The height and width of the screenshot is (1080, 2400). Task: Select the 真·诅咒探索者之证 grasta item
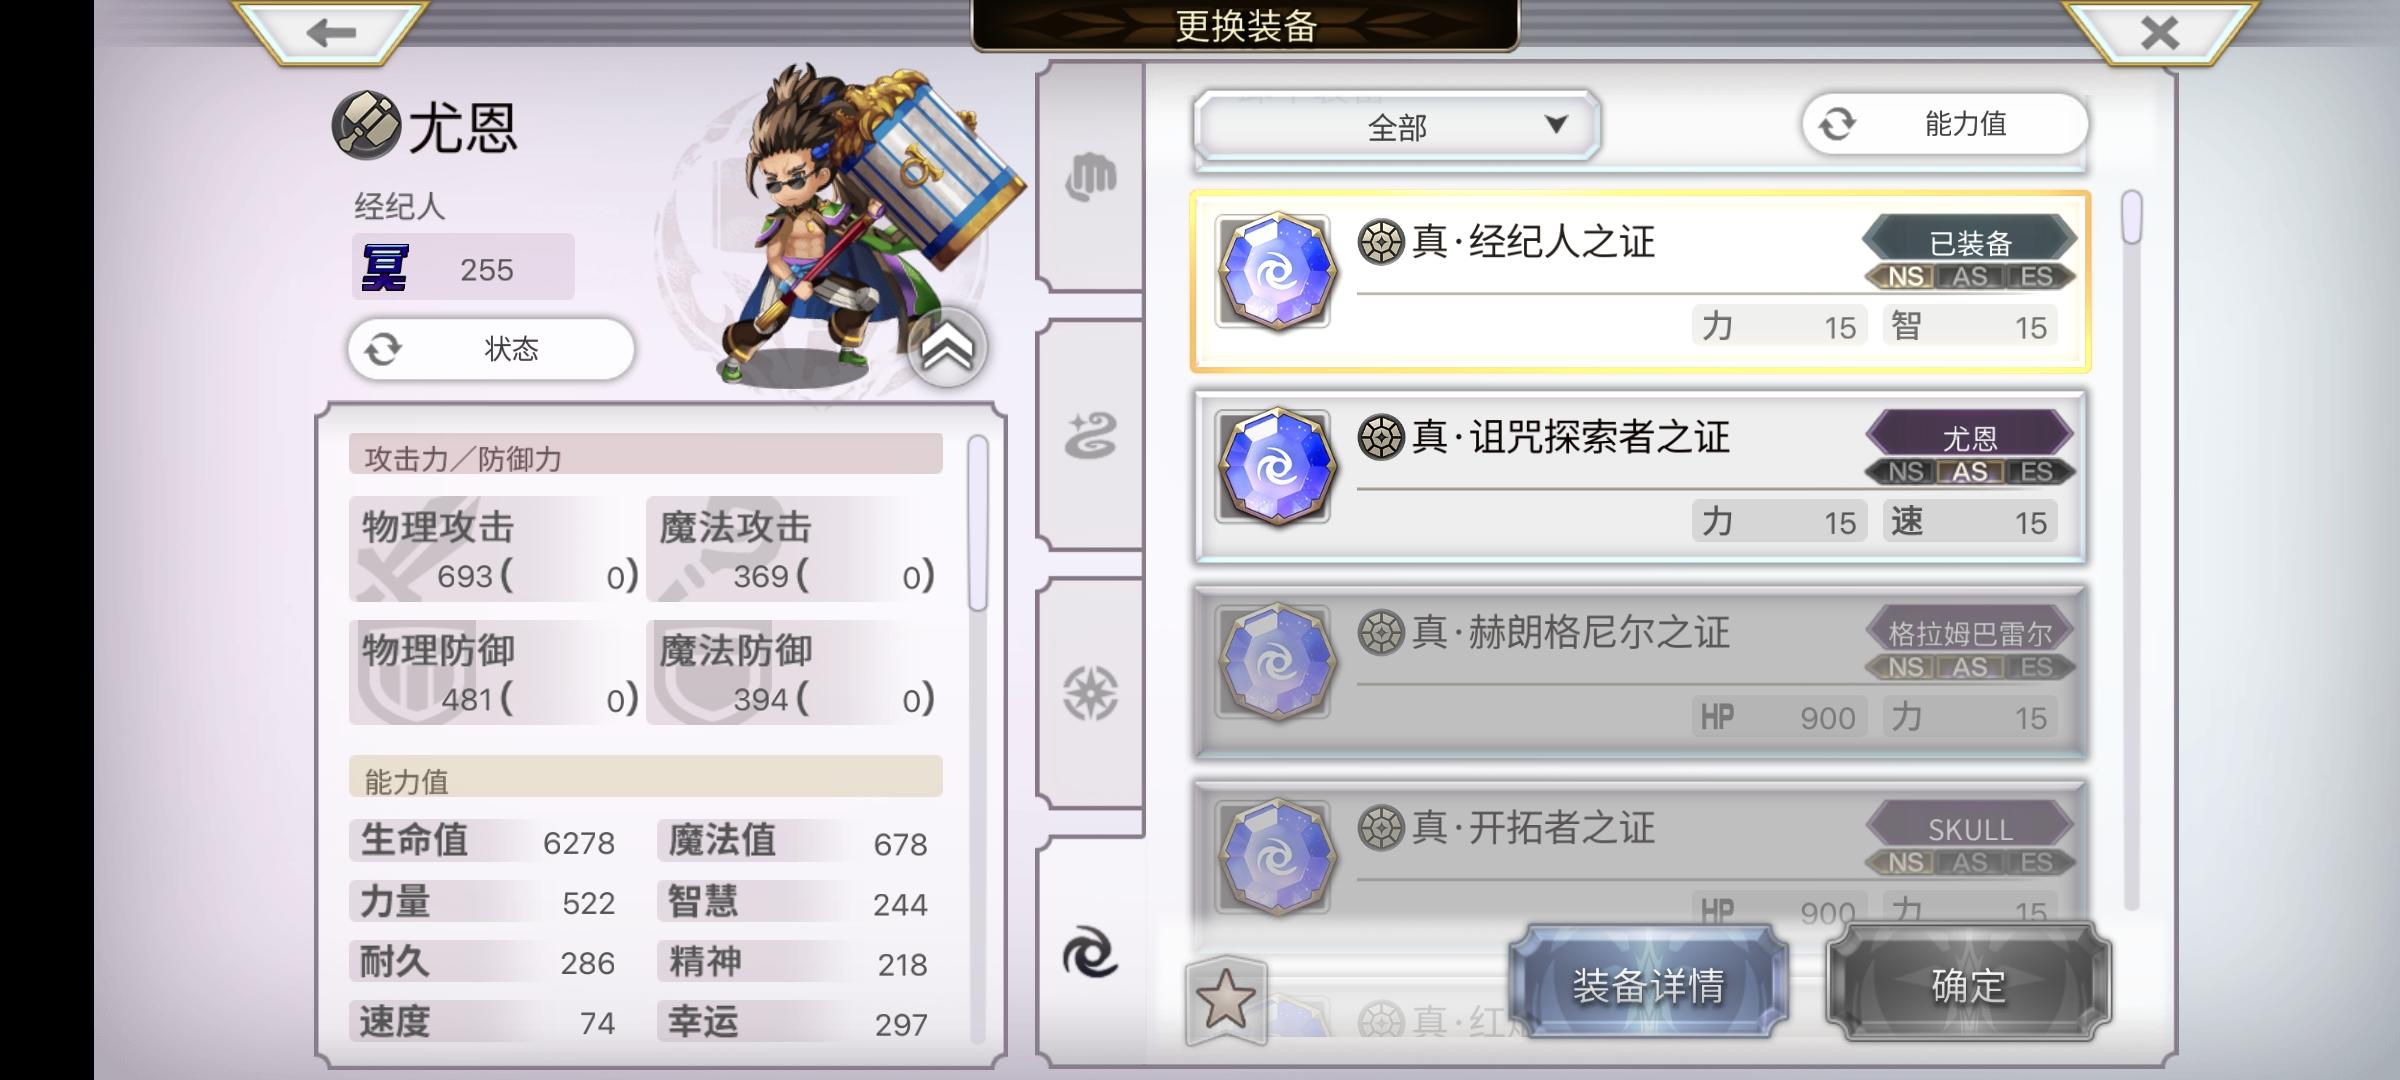pos(1640,477)
